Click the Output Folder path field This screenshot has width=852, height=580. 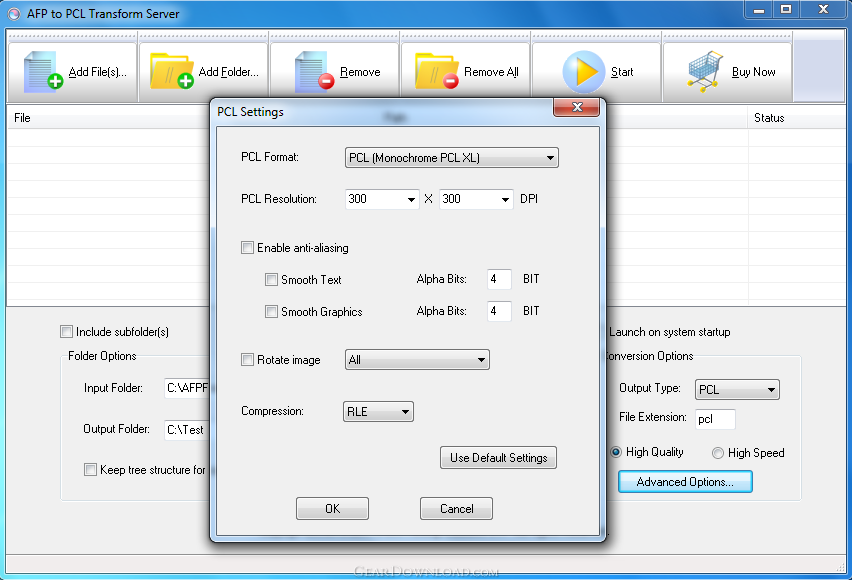click(x=187, y=429)
